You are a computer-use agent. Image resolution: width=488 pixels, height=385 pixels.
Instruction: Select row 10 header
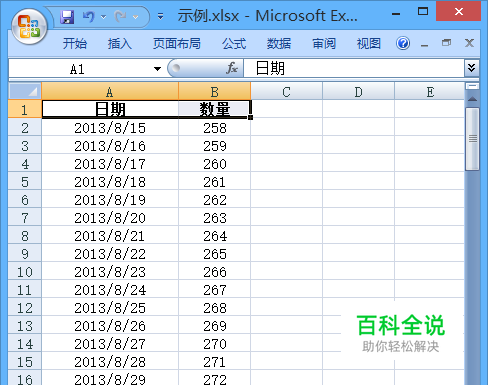tap(25, 272)
